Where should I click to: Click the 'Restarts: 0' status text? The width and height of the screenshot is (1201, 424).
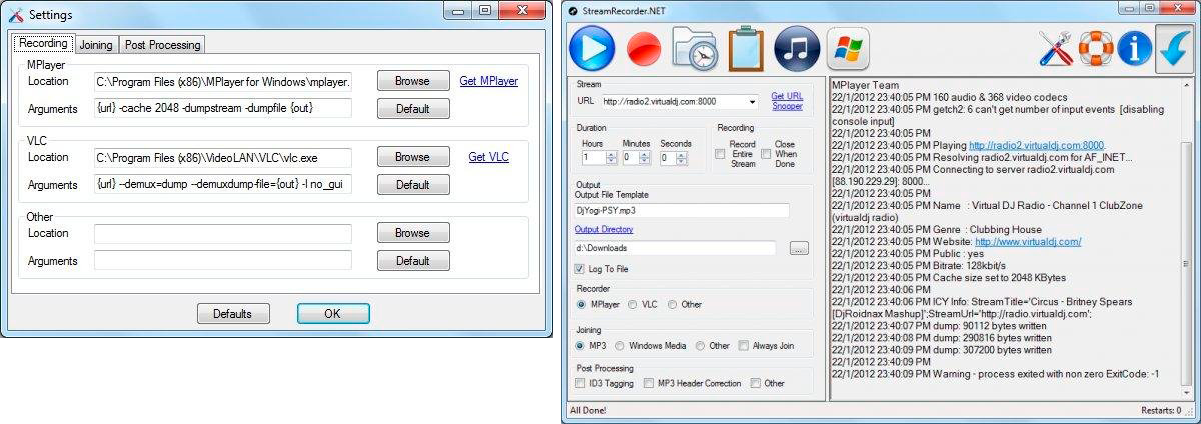pyautogui.click(x=1160, y=411)
